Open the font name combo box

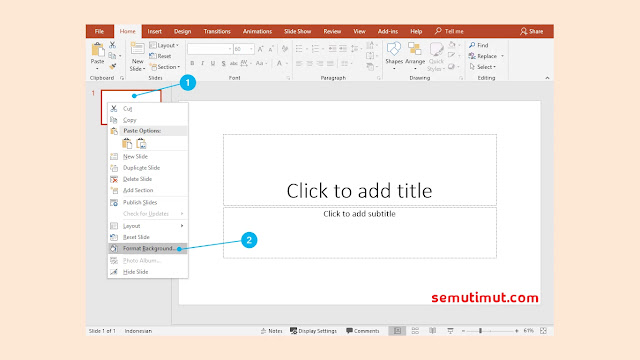[210, 49]
